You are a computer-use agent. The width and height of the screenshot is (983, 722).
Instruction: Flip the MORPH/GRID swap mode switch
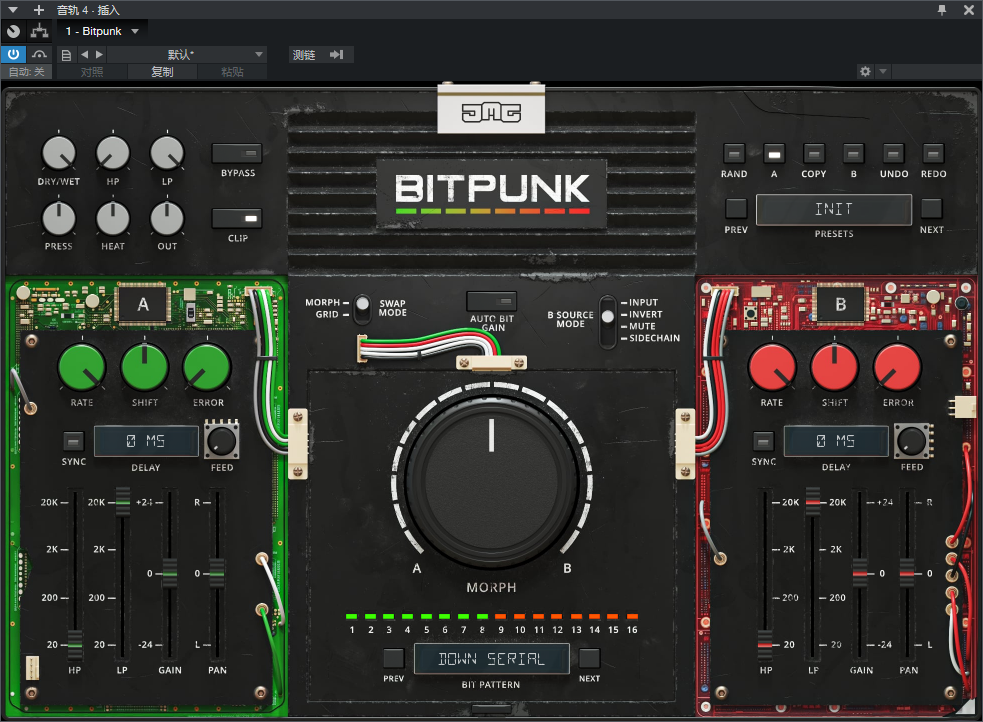tap(362, 309)
